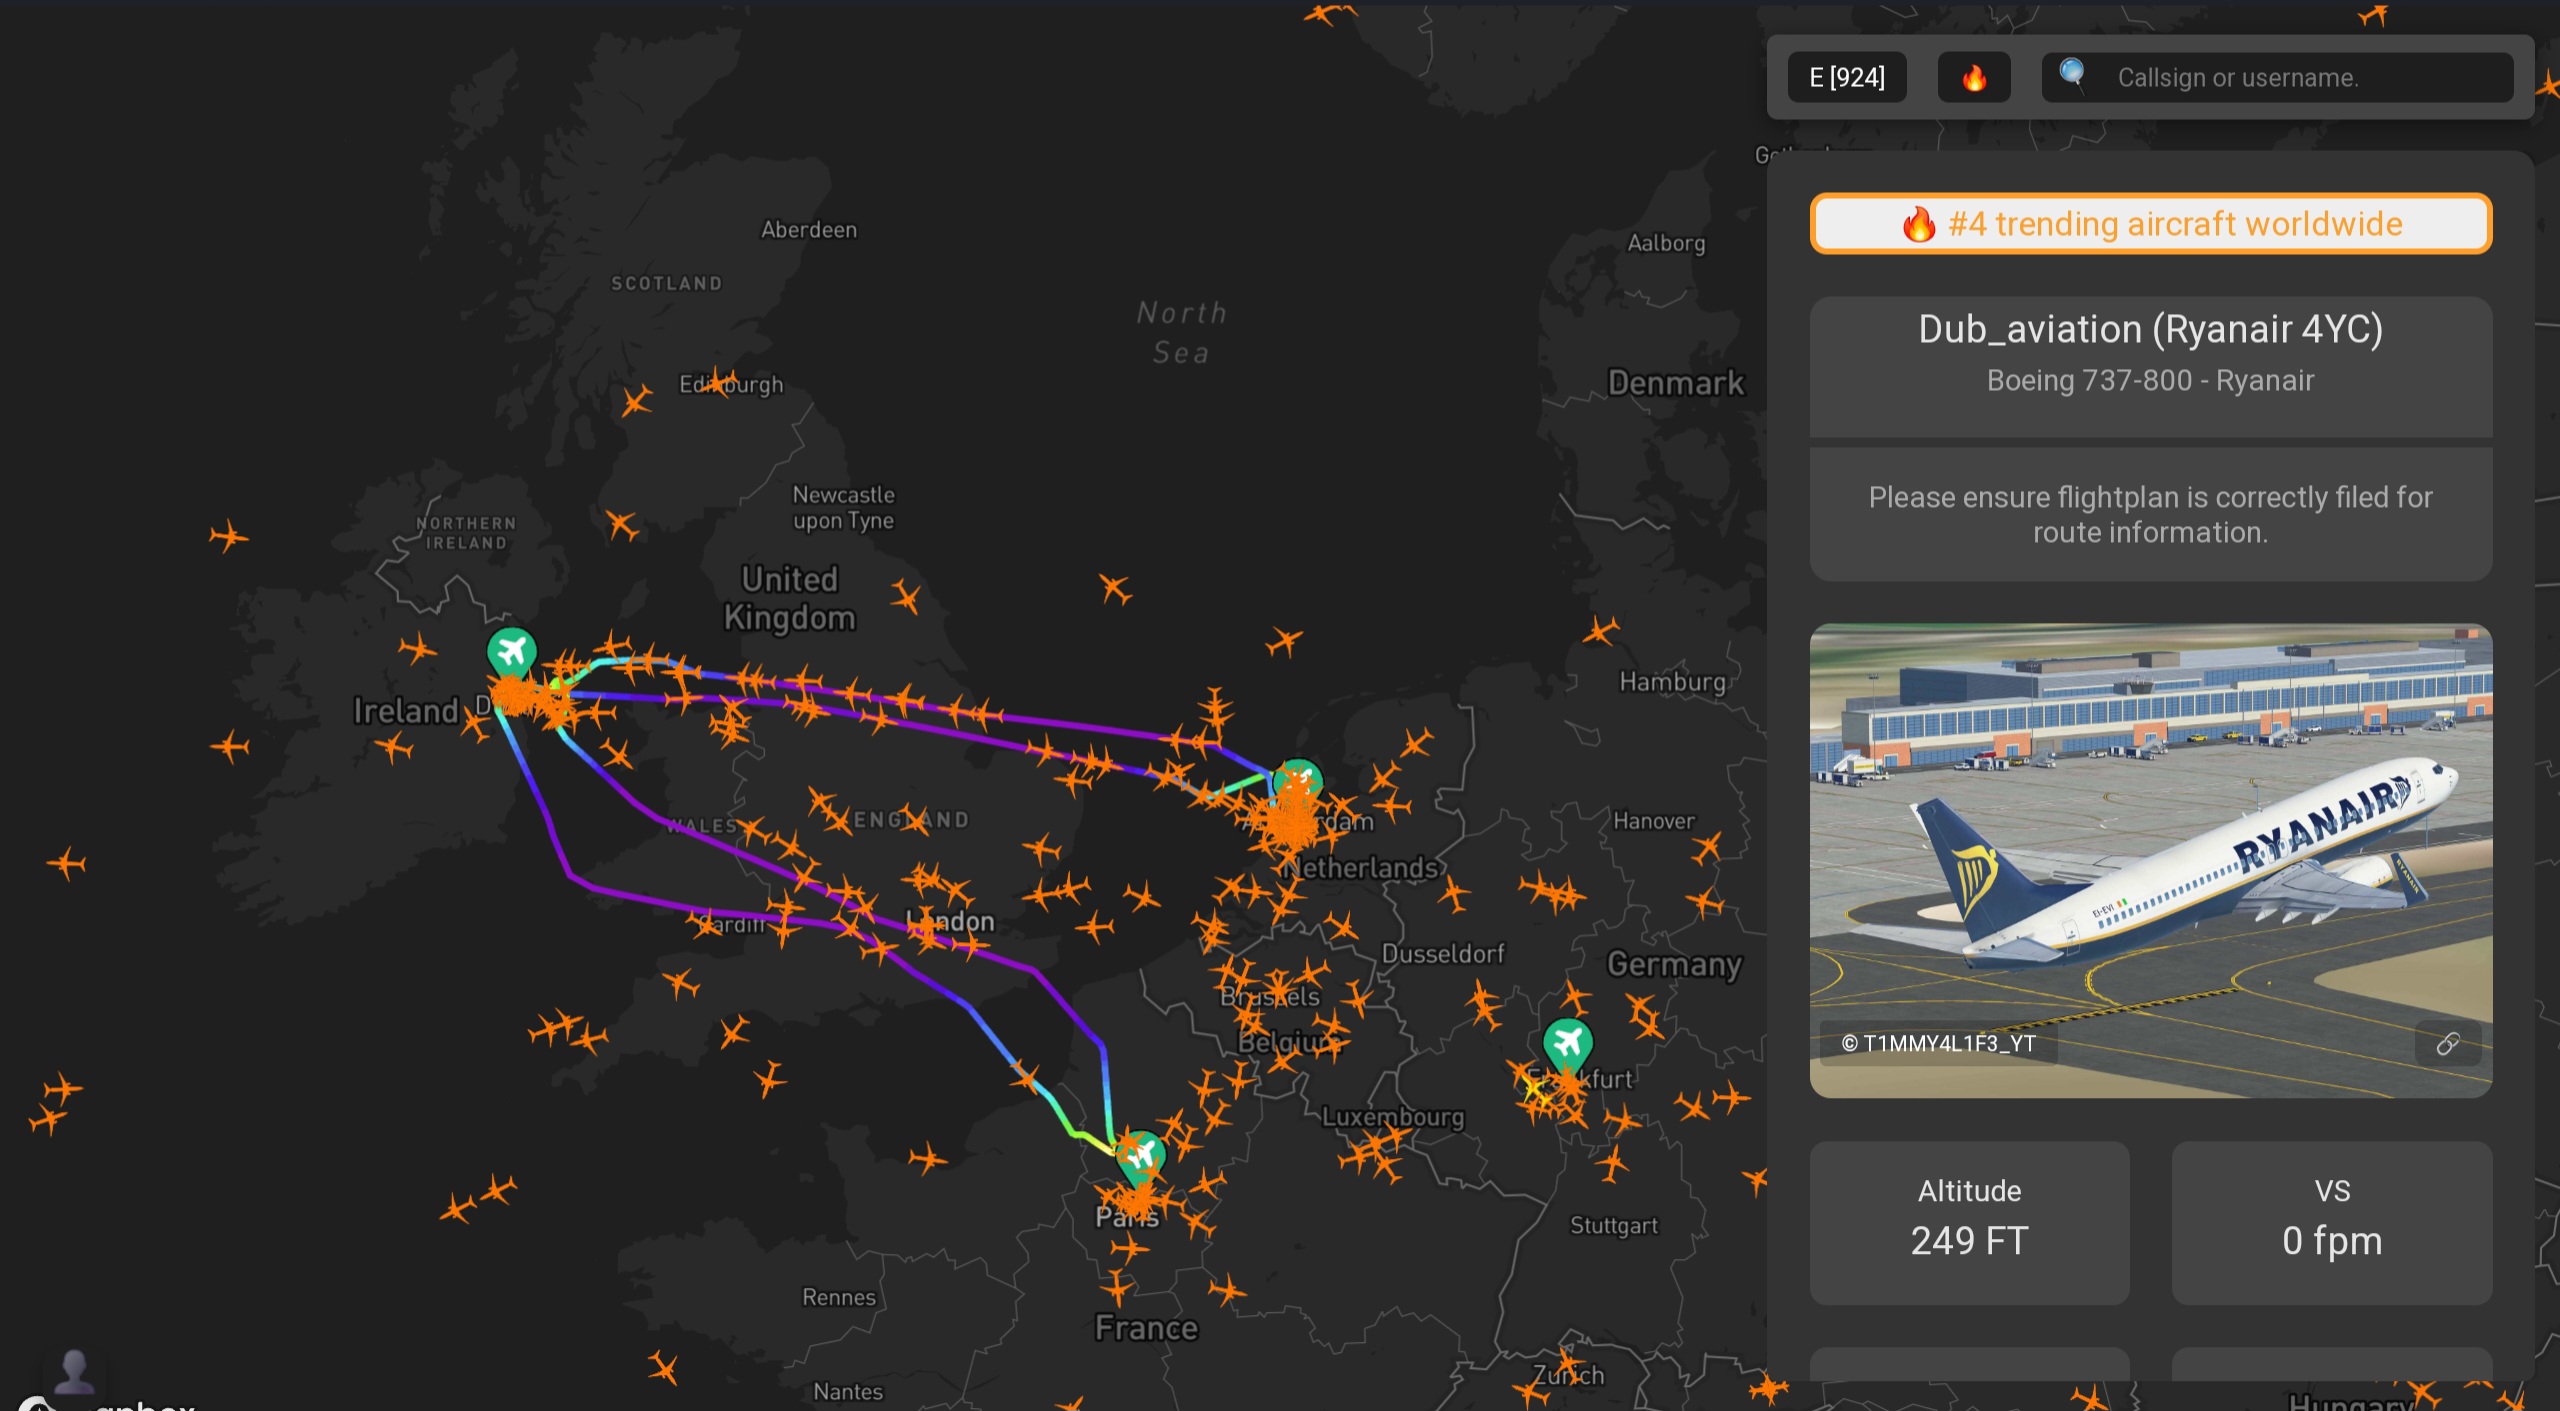Click the Paris airport marker pin

pyautogui.click(x=1140, y=1154)
